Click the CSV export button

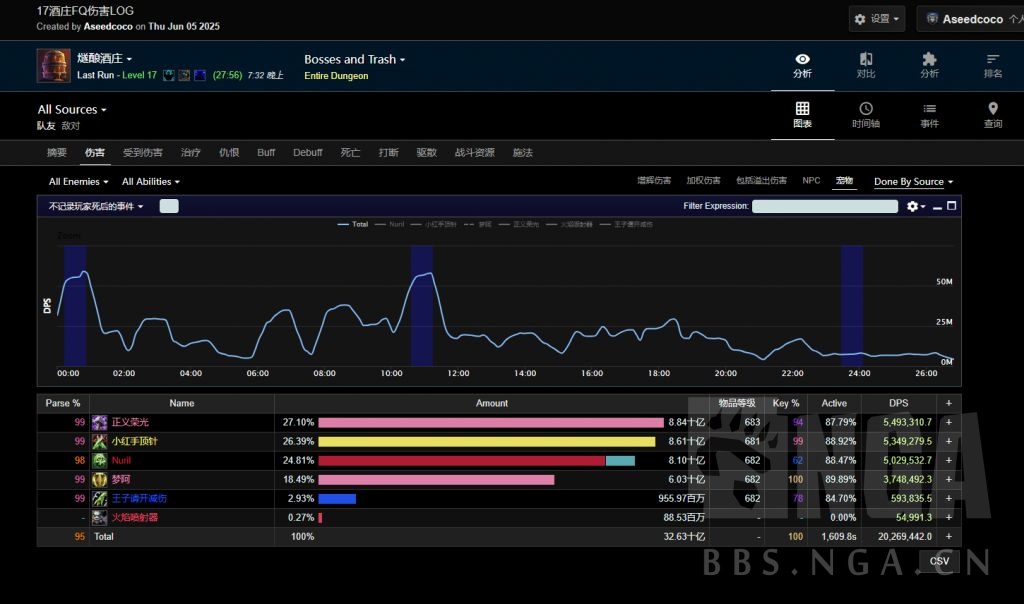click(x=939, y=561)
